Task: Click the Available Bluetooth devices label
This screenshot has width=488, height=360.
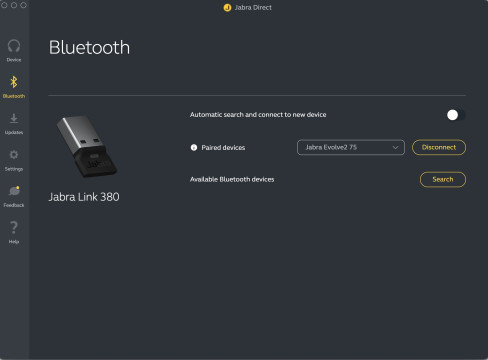Action: pyautogui.click(x=232, y=179)
